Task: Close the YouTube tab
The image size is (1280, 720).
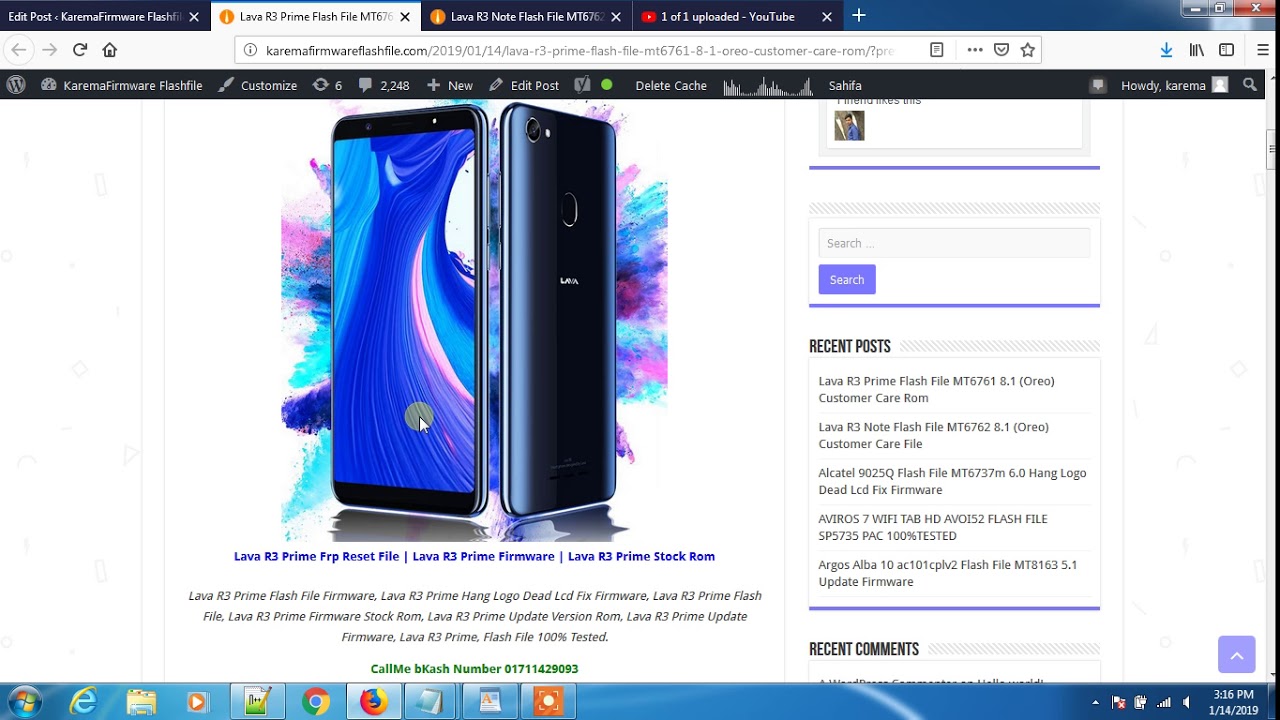Action: point(826,17)
